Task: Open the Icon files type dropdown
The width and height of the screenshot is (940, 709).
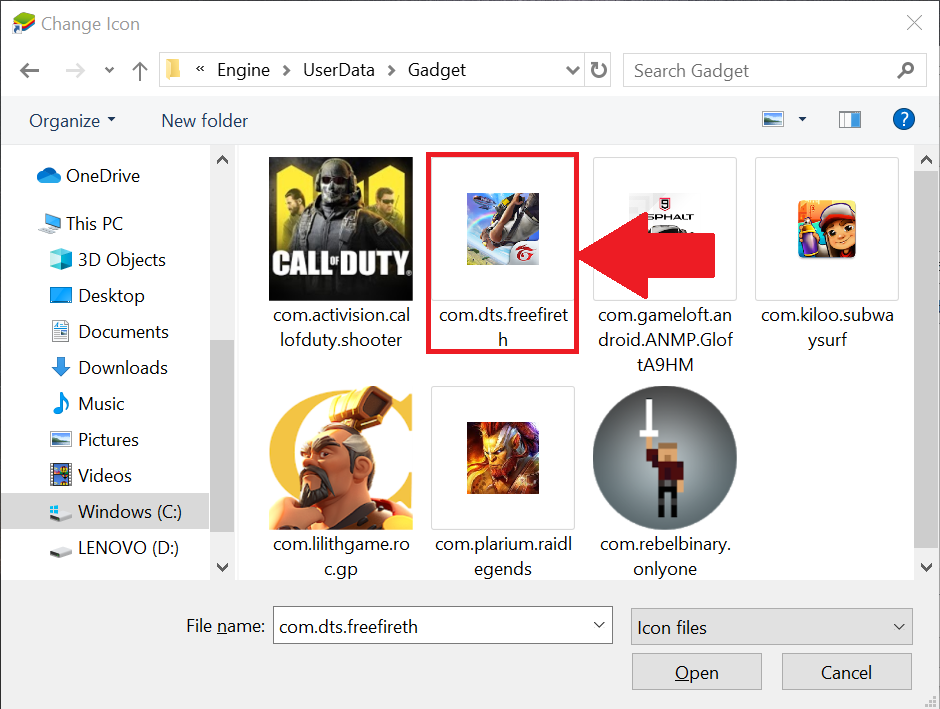Action: tap(772, 627)
